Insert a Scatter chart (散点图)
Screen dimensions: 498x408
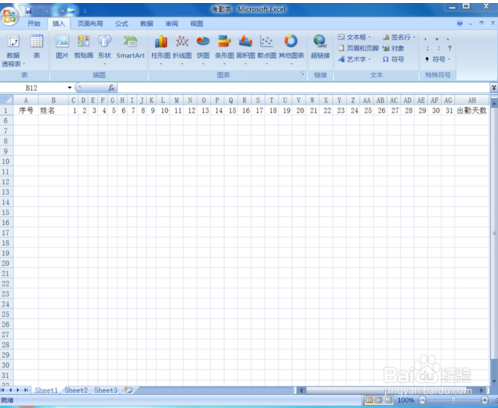pos(267,49)
